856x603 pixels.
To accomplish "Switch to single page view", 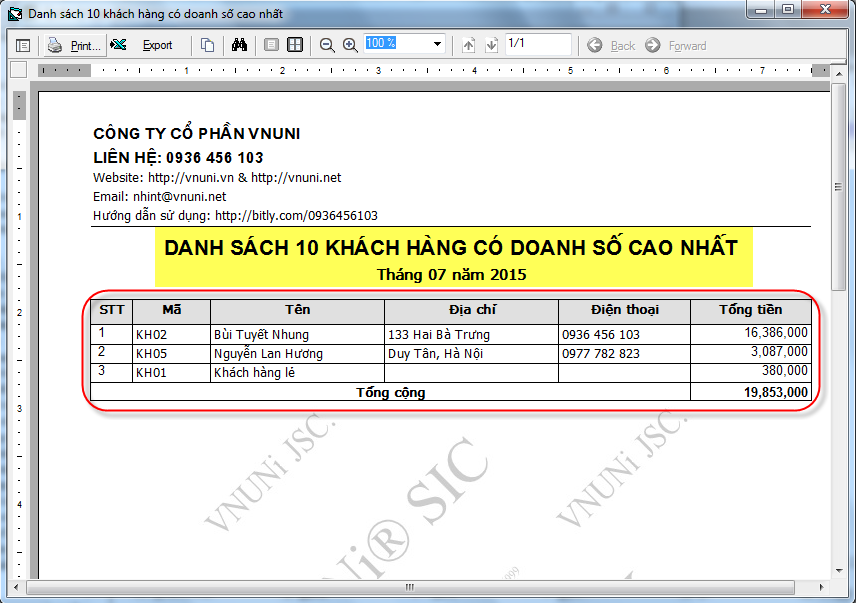I will pos(271,46).
